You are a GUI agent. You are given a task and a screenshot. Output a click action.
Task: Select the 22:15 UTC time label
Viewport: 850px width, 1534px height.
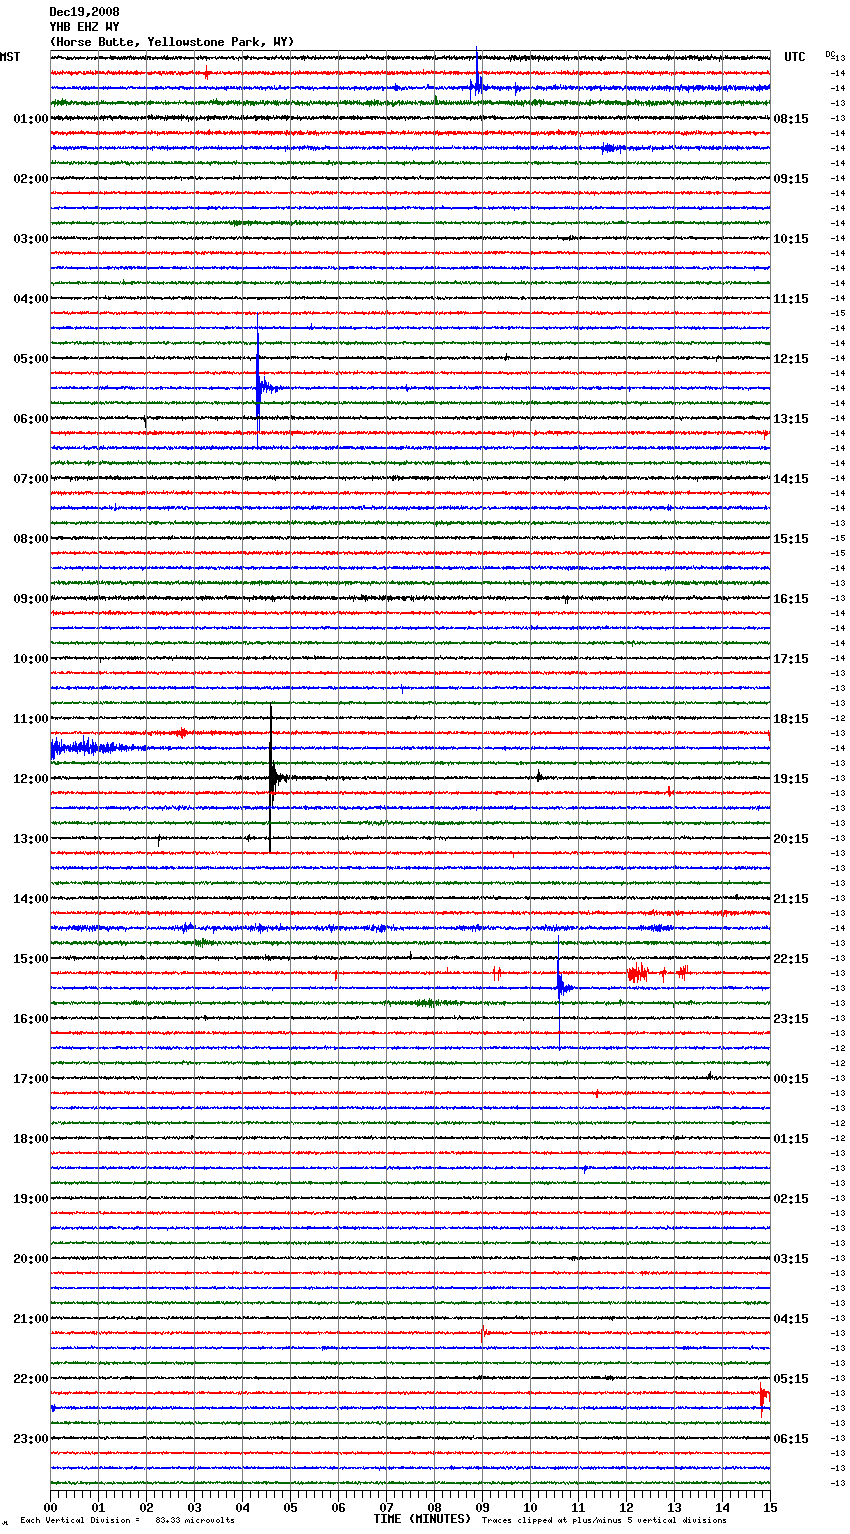click(x=791, y=959)
